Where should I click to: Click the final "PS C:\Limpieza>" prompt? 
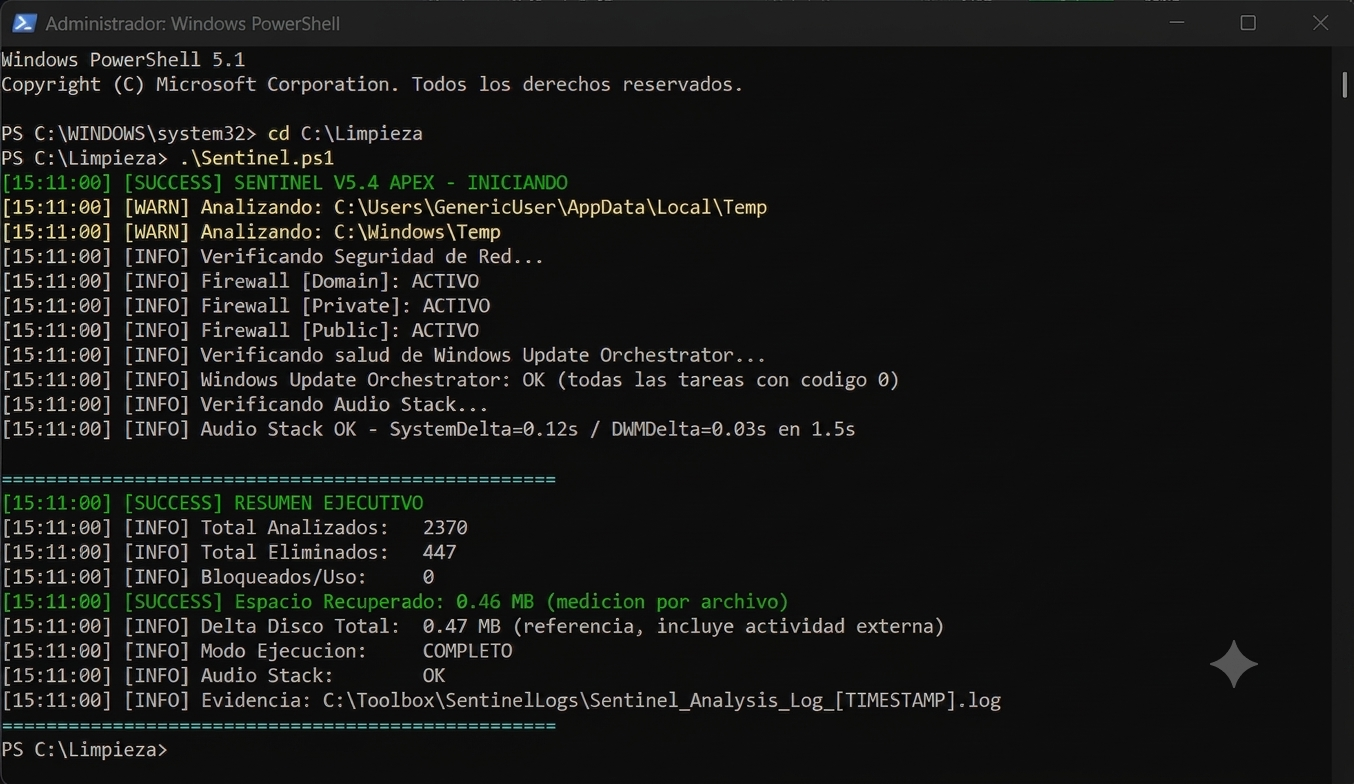coord(84,750)
